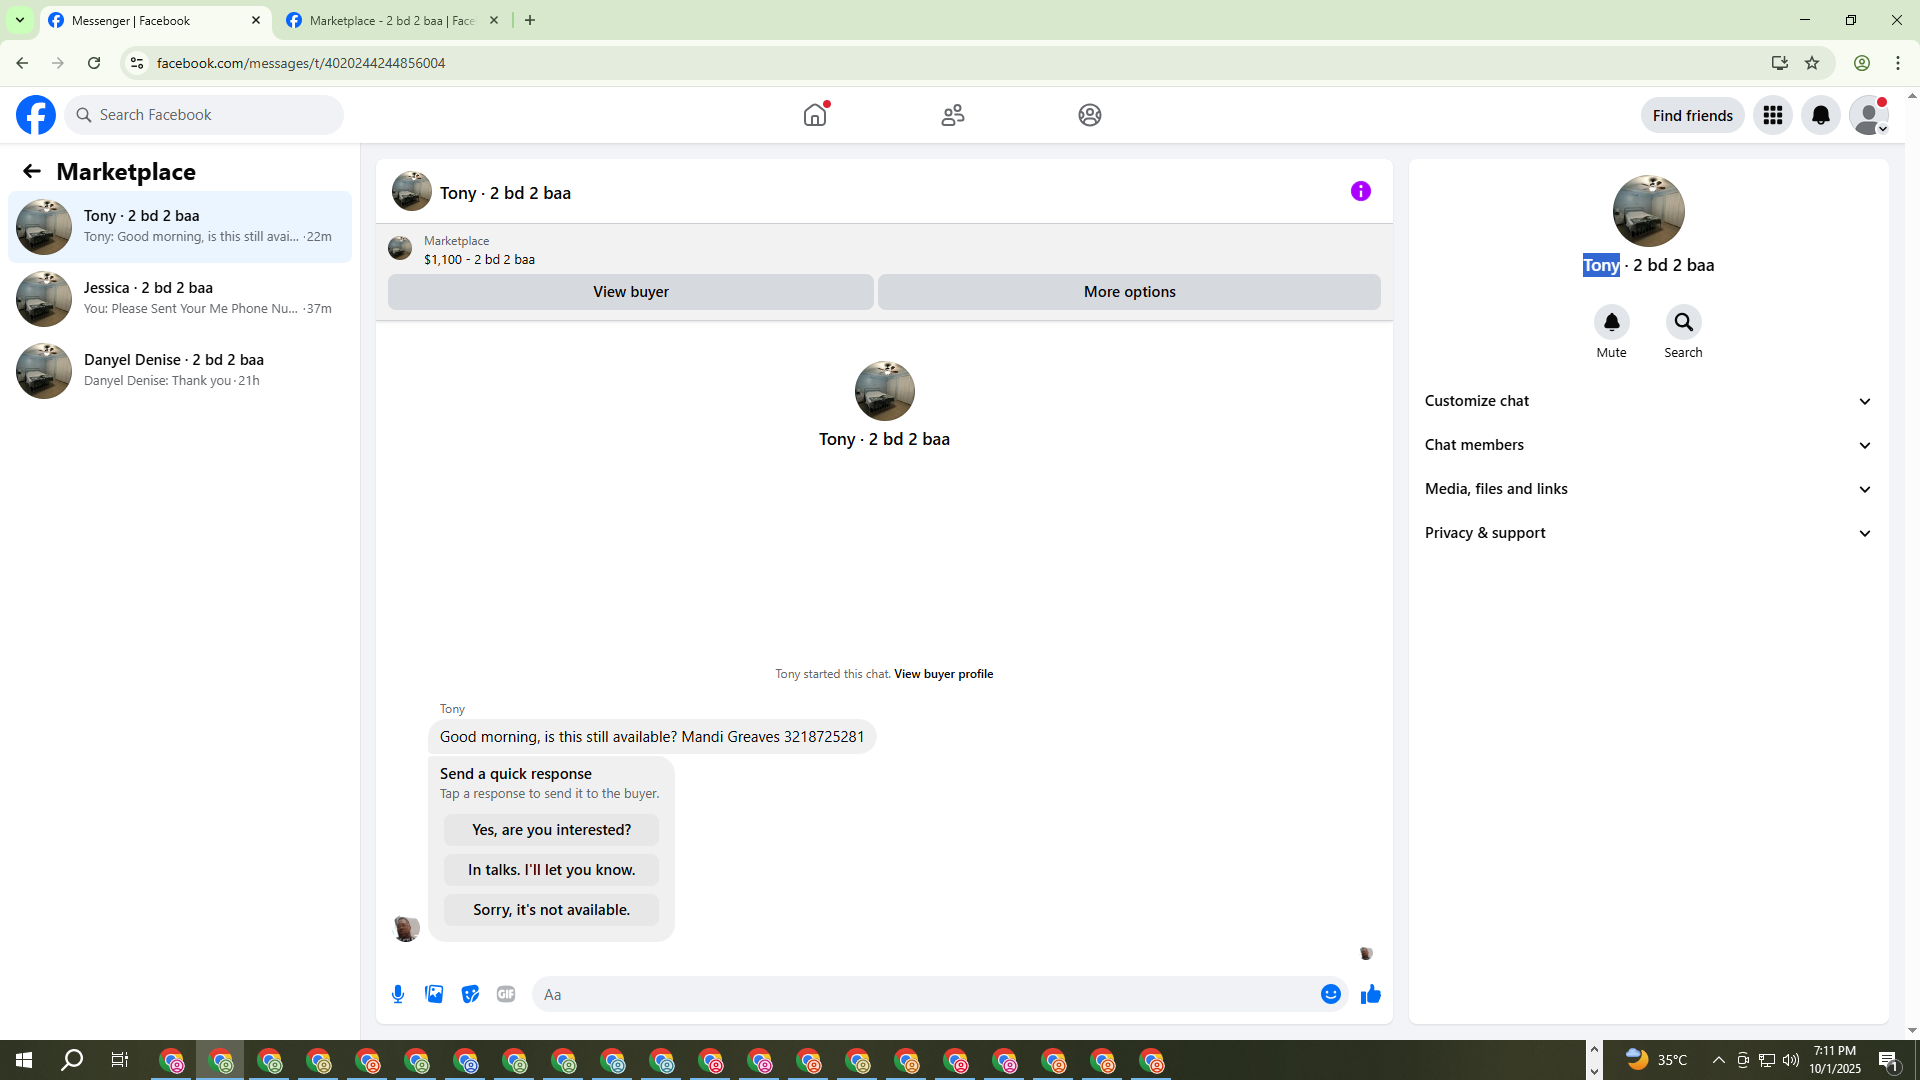Screen dimensions: 1920x1080
Task: Open the browser site information icon
Action: pos(137,63)
